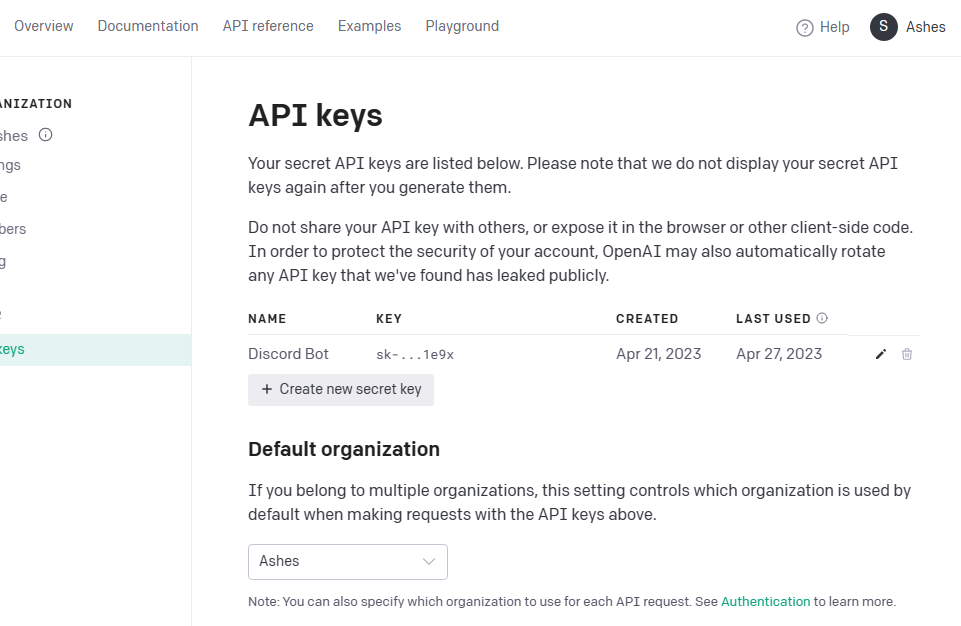Open the Billing section in the sidebar
This screenshot has width=961, height=626.
point(7,261)
